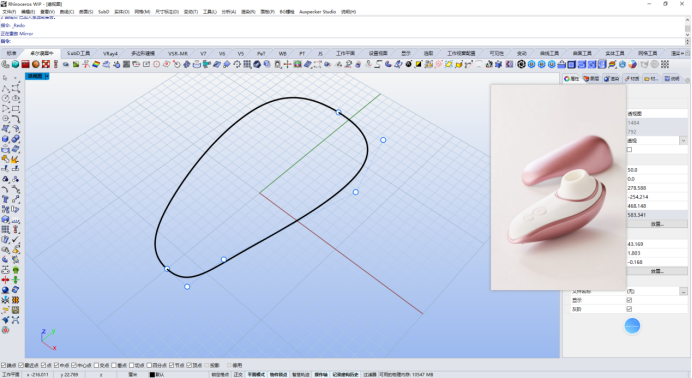This screenshot has height=378, width=692.
Task: Click the rainbow gradient icon left of top toolbar
Action: (96, 64)
